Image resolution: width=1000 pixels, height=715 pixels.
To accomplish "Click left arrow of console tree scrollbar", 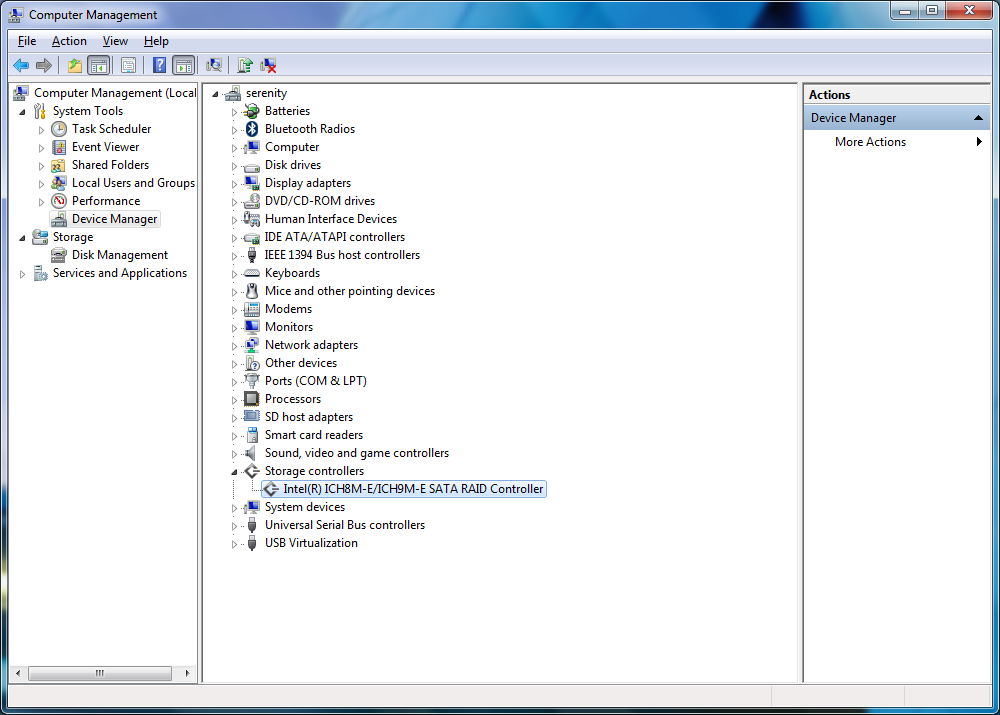I will click(18, 674).
